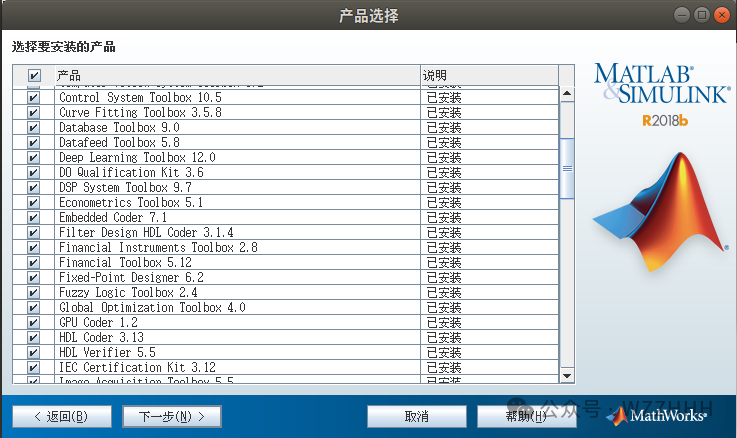
Task: Select the Financial Instruments Toolbox 2.8 text
Action: [x=158, y=248]
